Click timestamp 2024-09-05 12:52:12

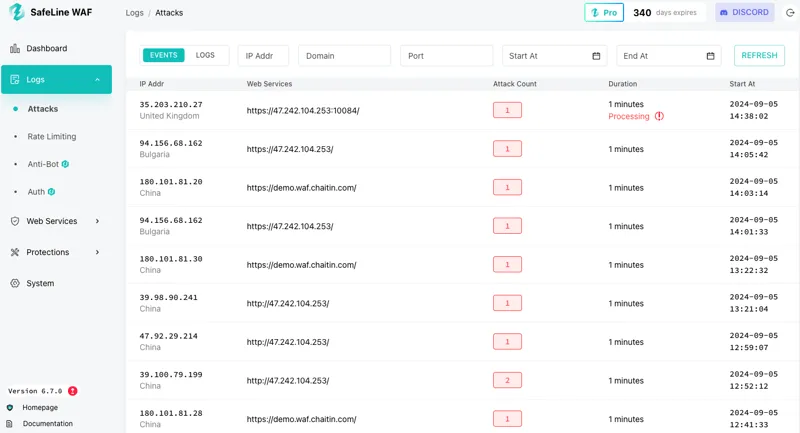tap(754, 380)
